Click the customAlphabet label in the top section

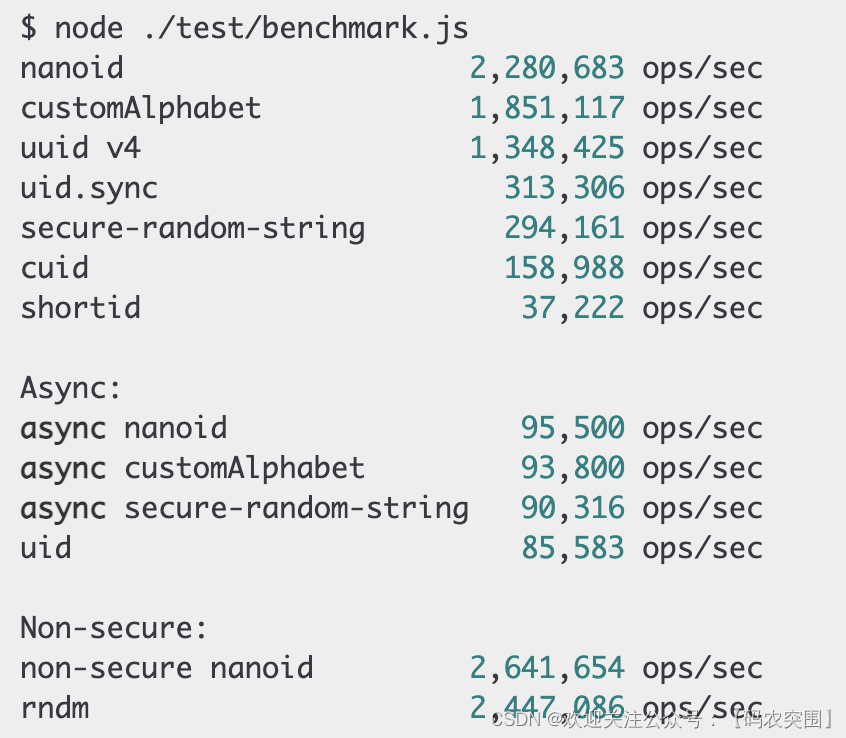click(x=141, y=108)
